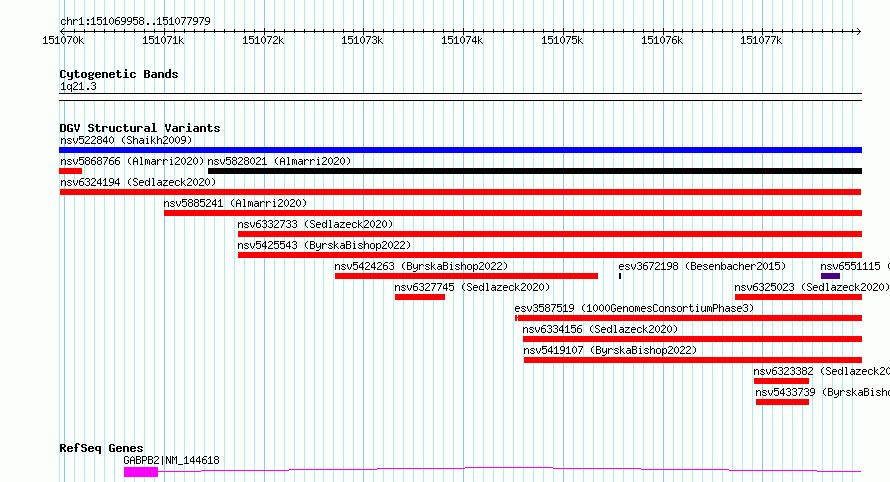Click the RefSeq Genes track heading
Image resolution: width=890 pixels, height=482 pixels.
click(101, 449)
